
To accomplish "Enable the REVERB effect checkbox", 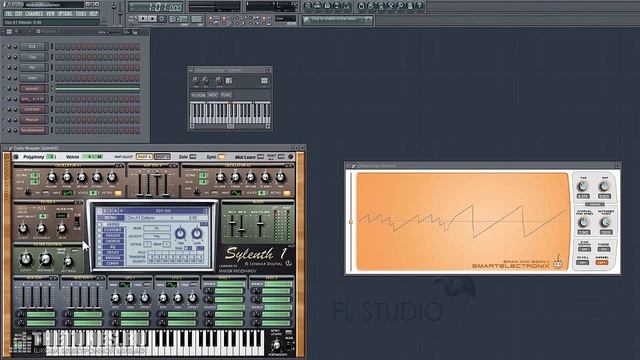I will click(x=100, y=258).
